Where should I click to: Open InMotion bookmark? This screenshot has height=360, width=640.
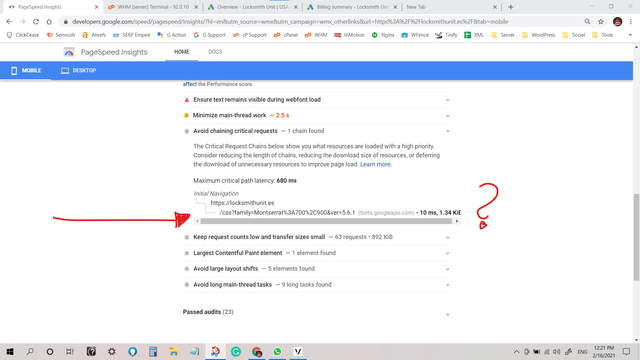(349, 35)
